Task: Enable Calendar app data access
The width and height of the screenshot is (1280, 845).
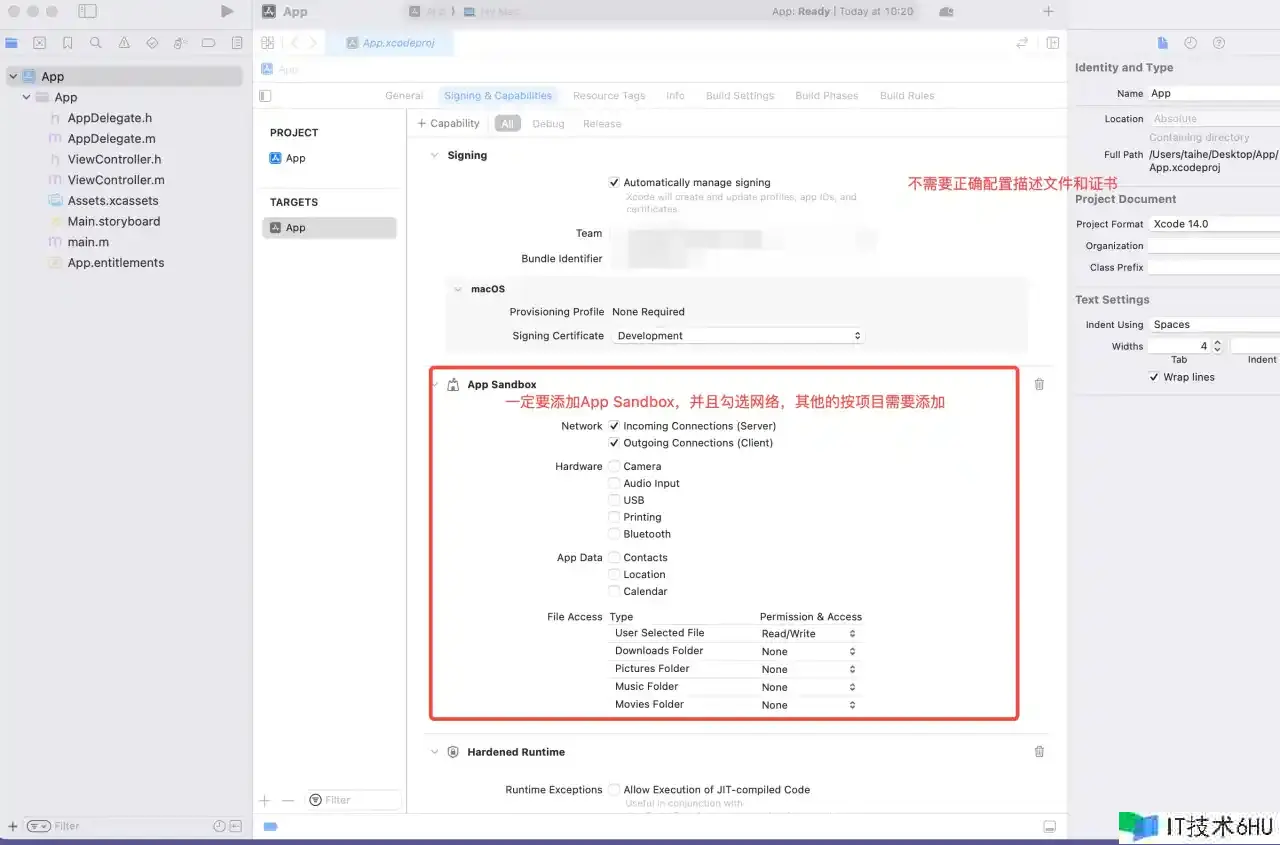Action: pos(614,591)
